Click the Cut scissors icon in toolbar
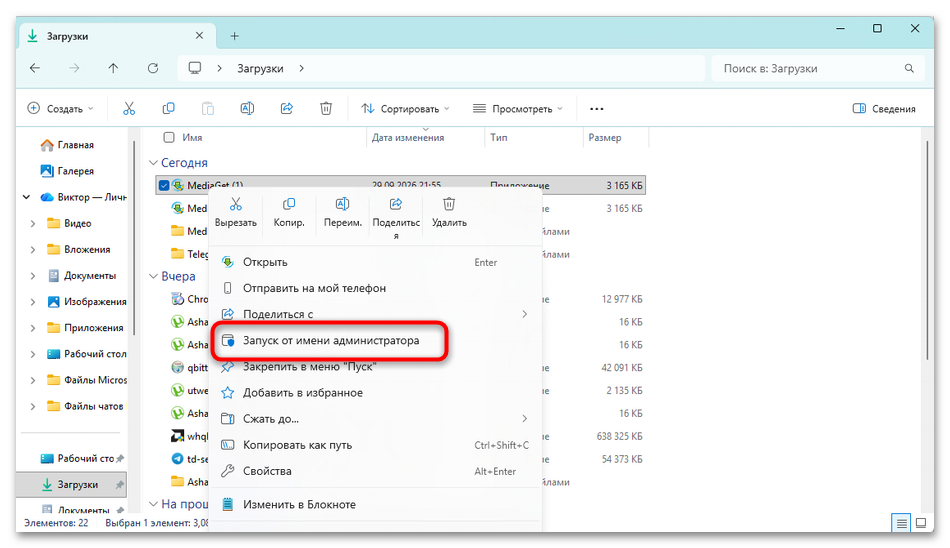This screenshot has height=548, width=950. point(129,109)
